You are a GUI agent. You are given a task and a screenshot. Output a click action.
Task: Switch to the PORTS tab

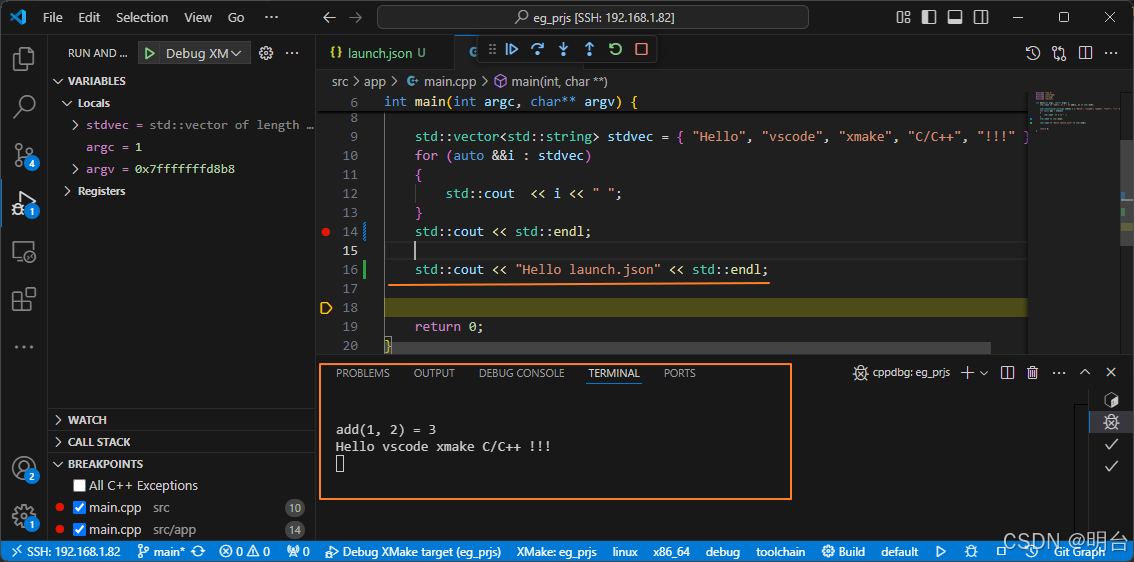tap(680, 373)
